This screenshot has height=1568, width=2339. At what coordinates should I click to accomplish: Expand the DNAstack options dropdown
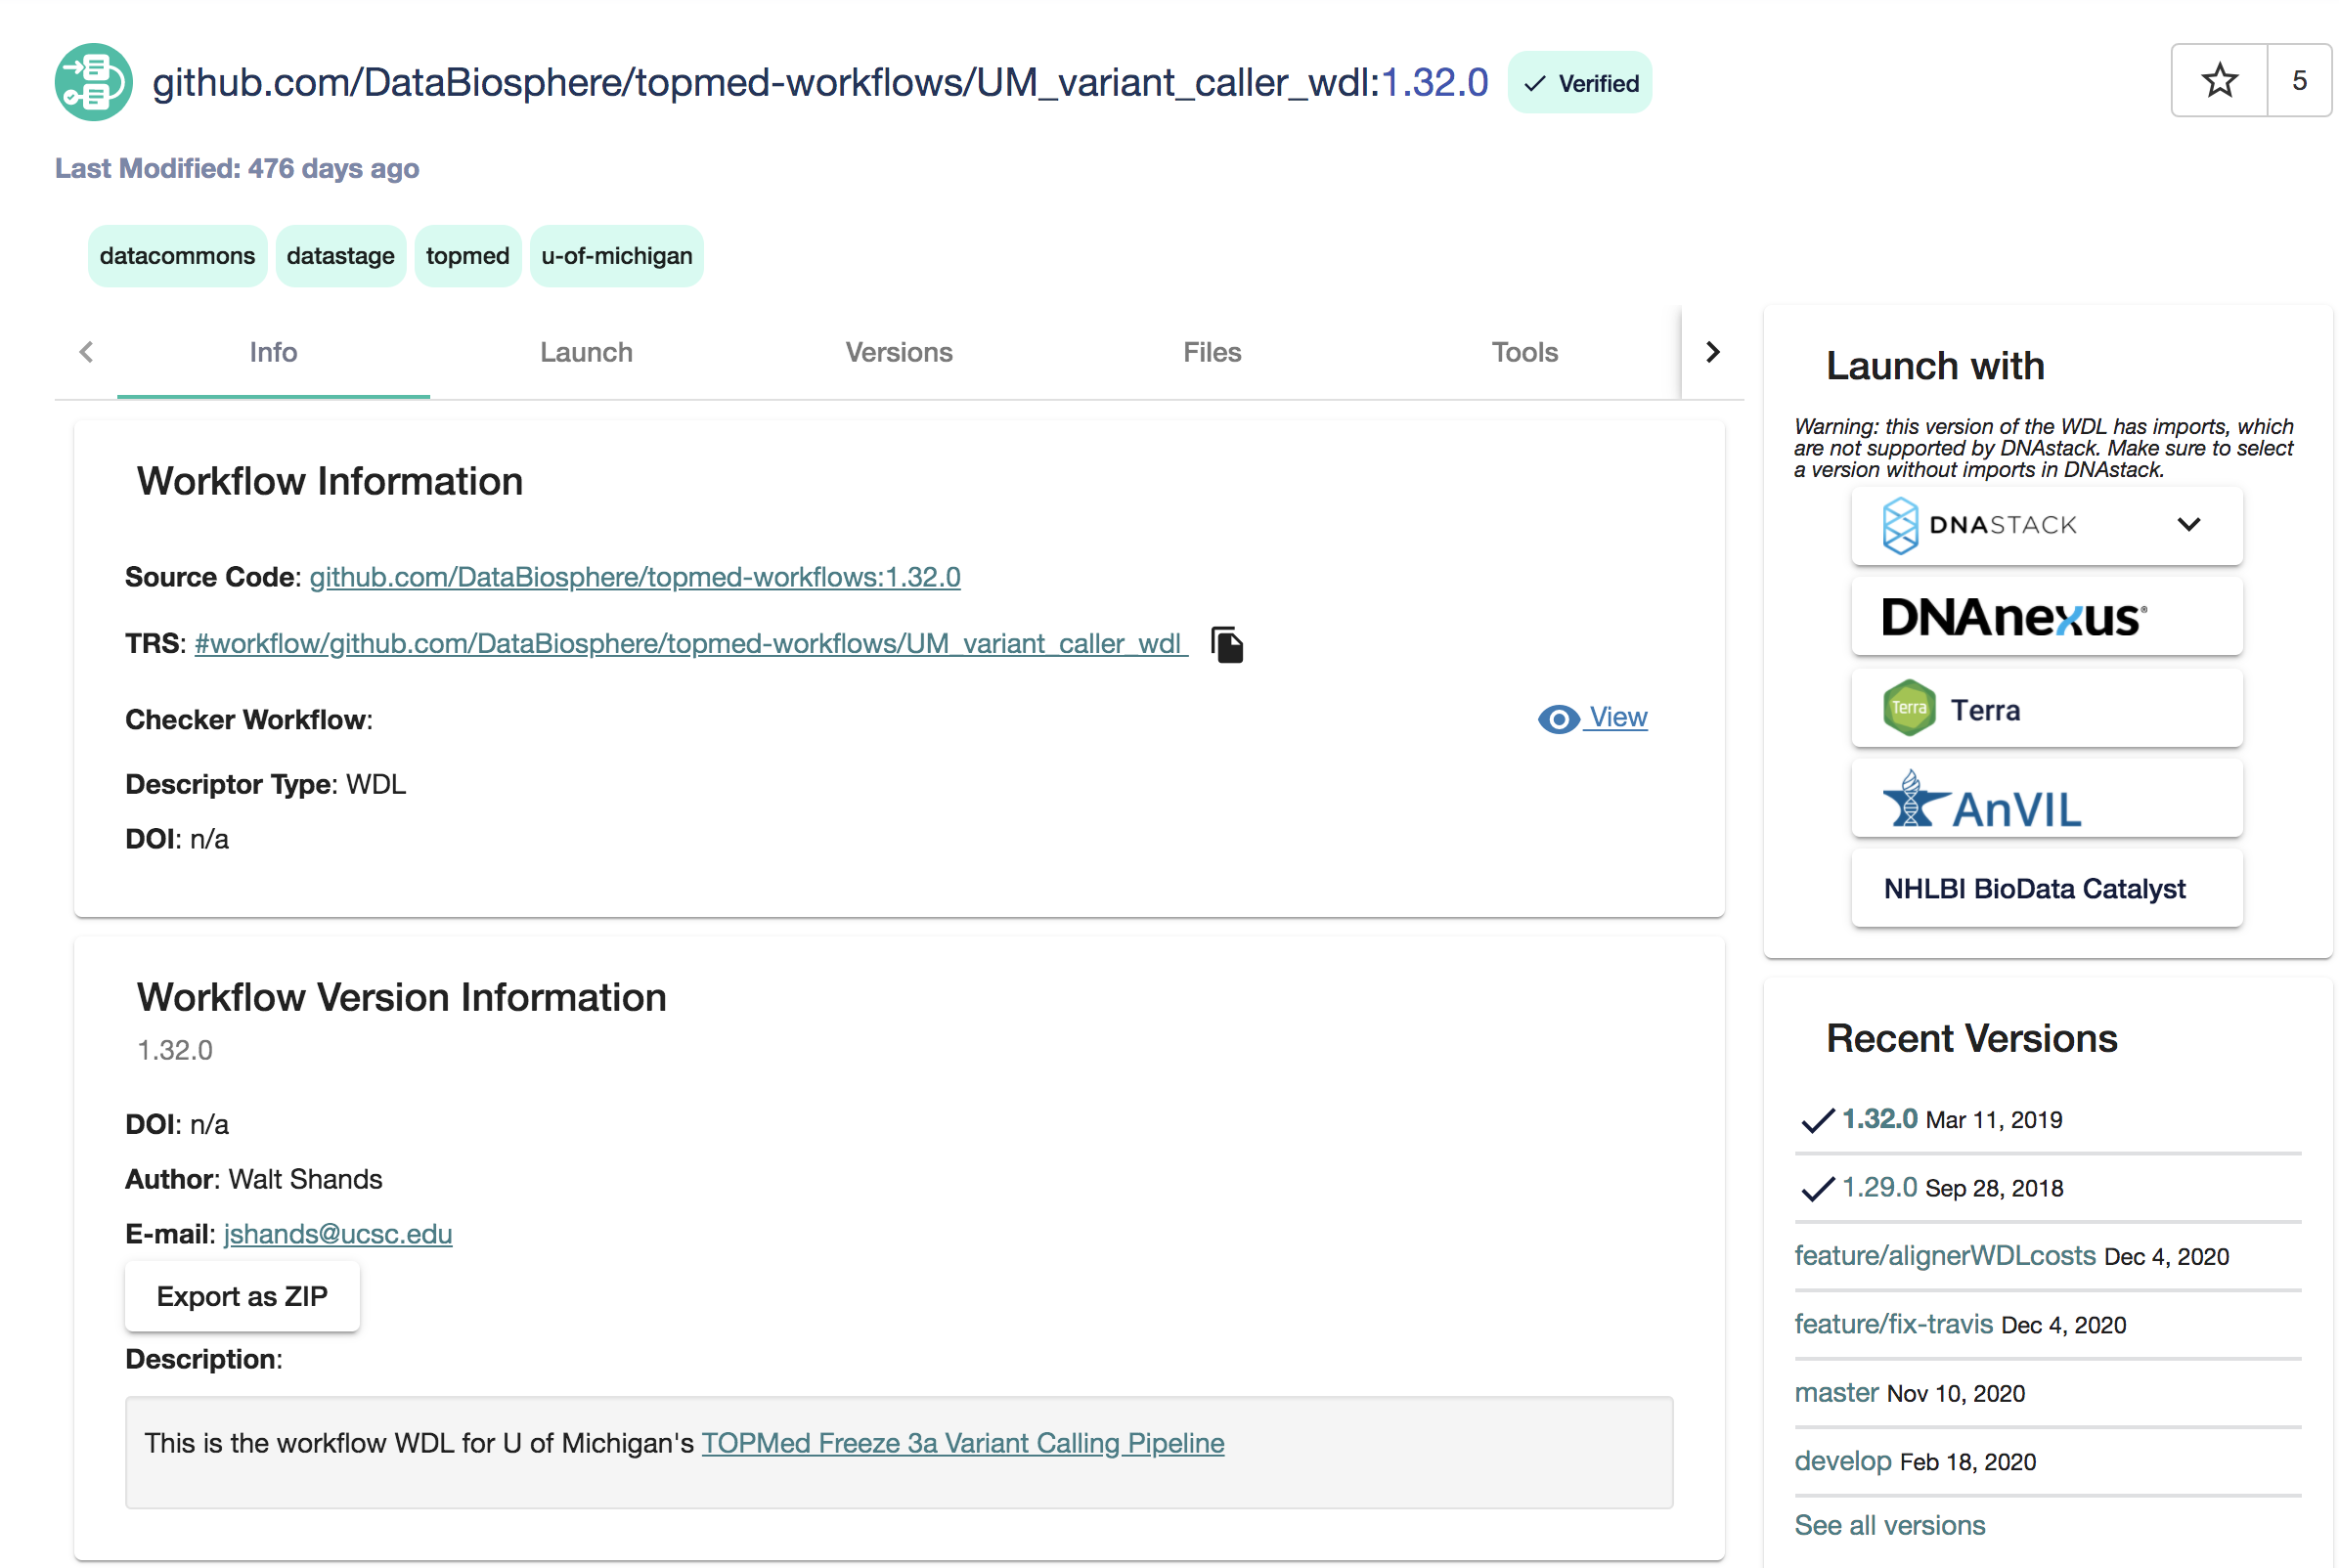pos(2190,524)
